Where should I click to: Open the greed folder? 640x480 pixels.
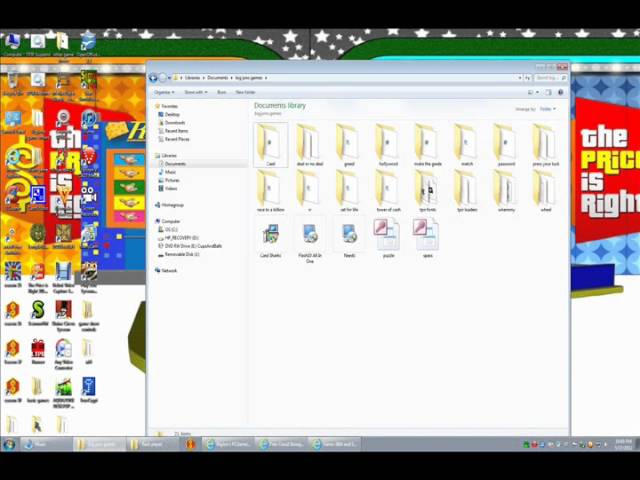click(349, 145)
